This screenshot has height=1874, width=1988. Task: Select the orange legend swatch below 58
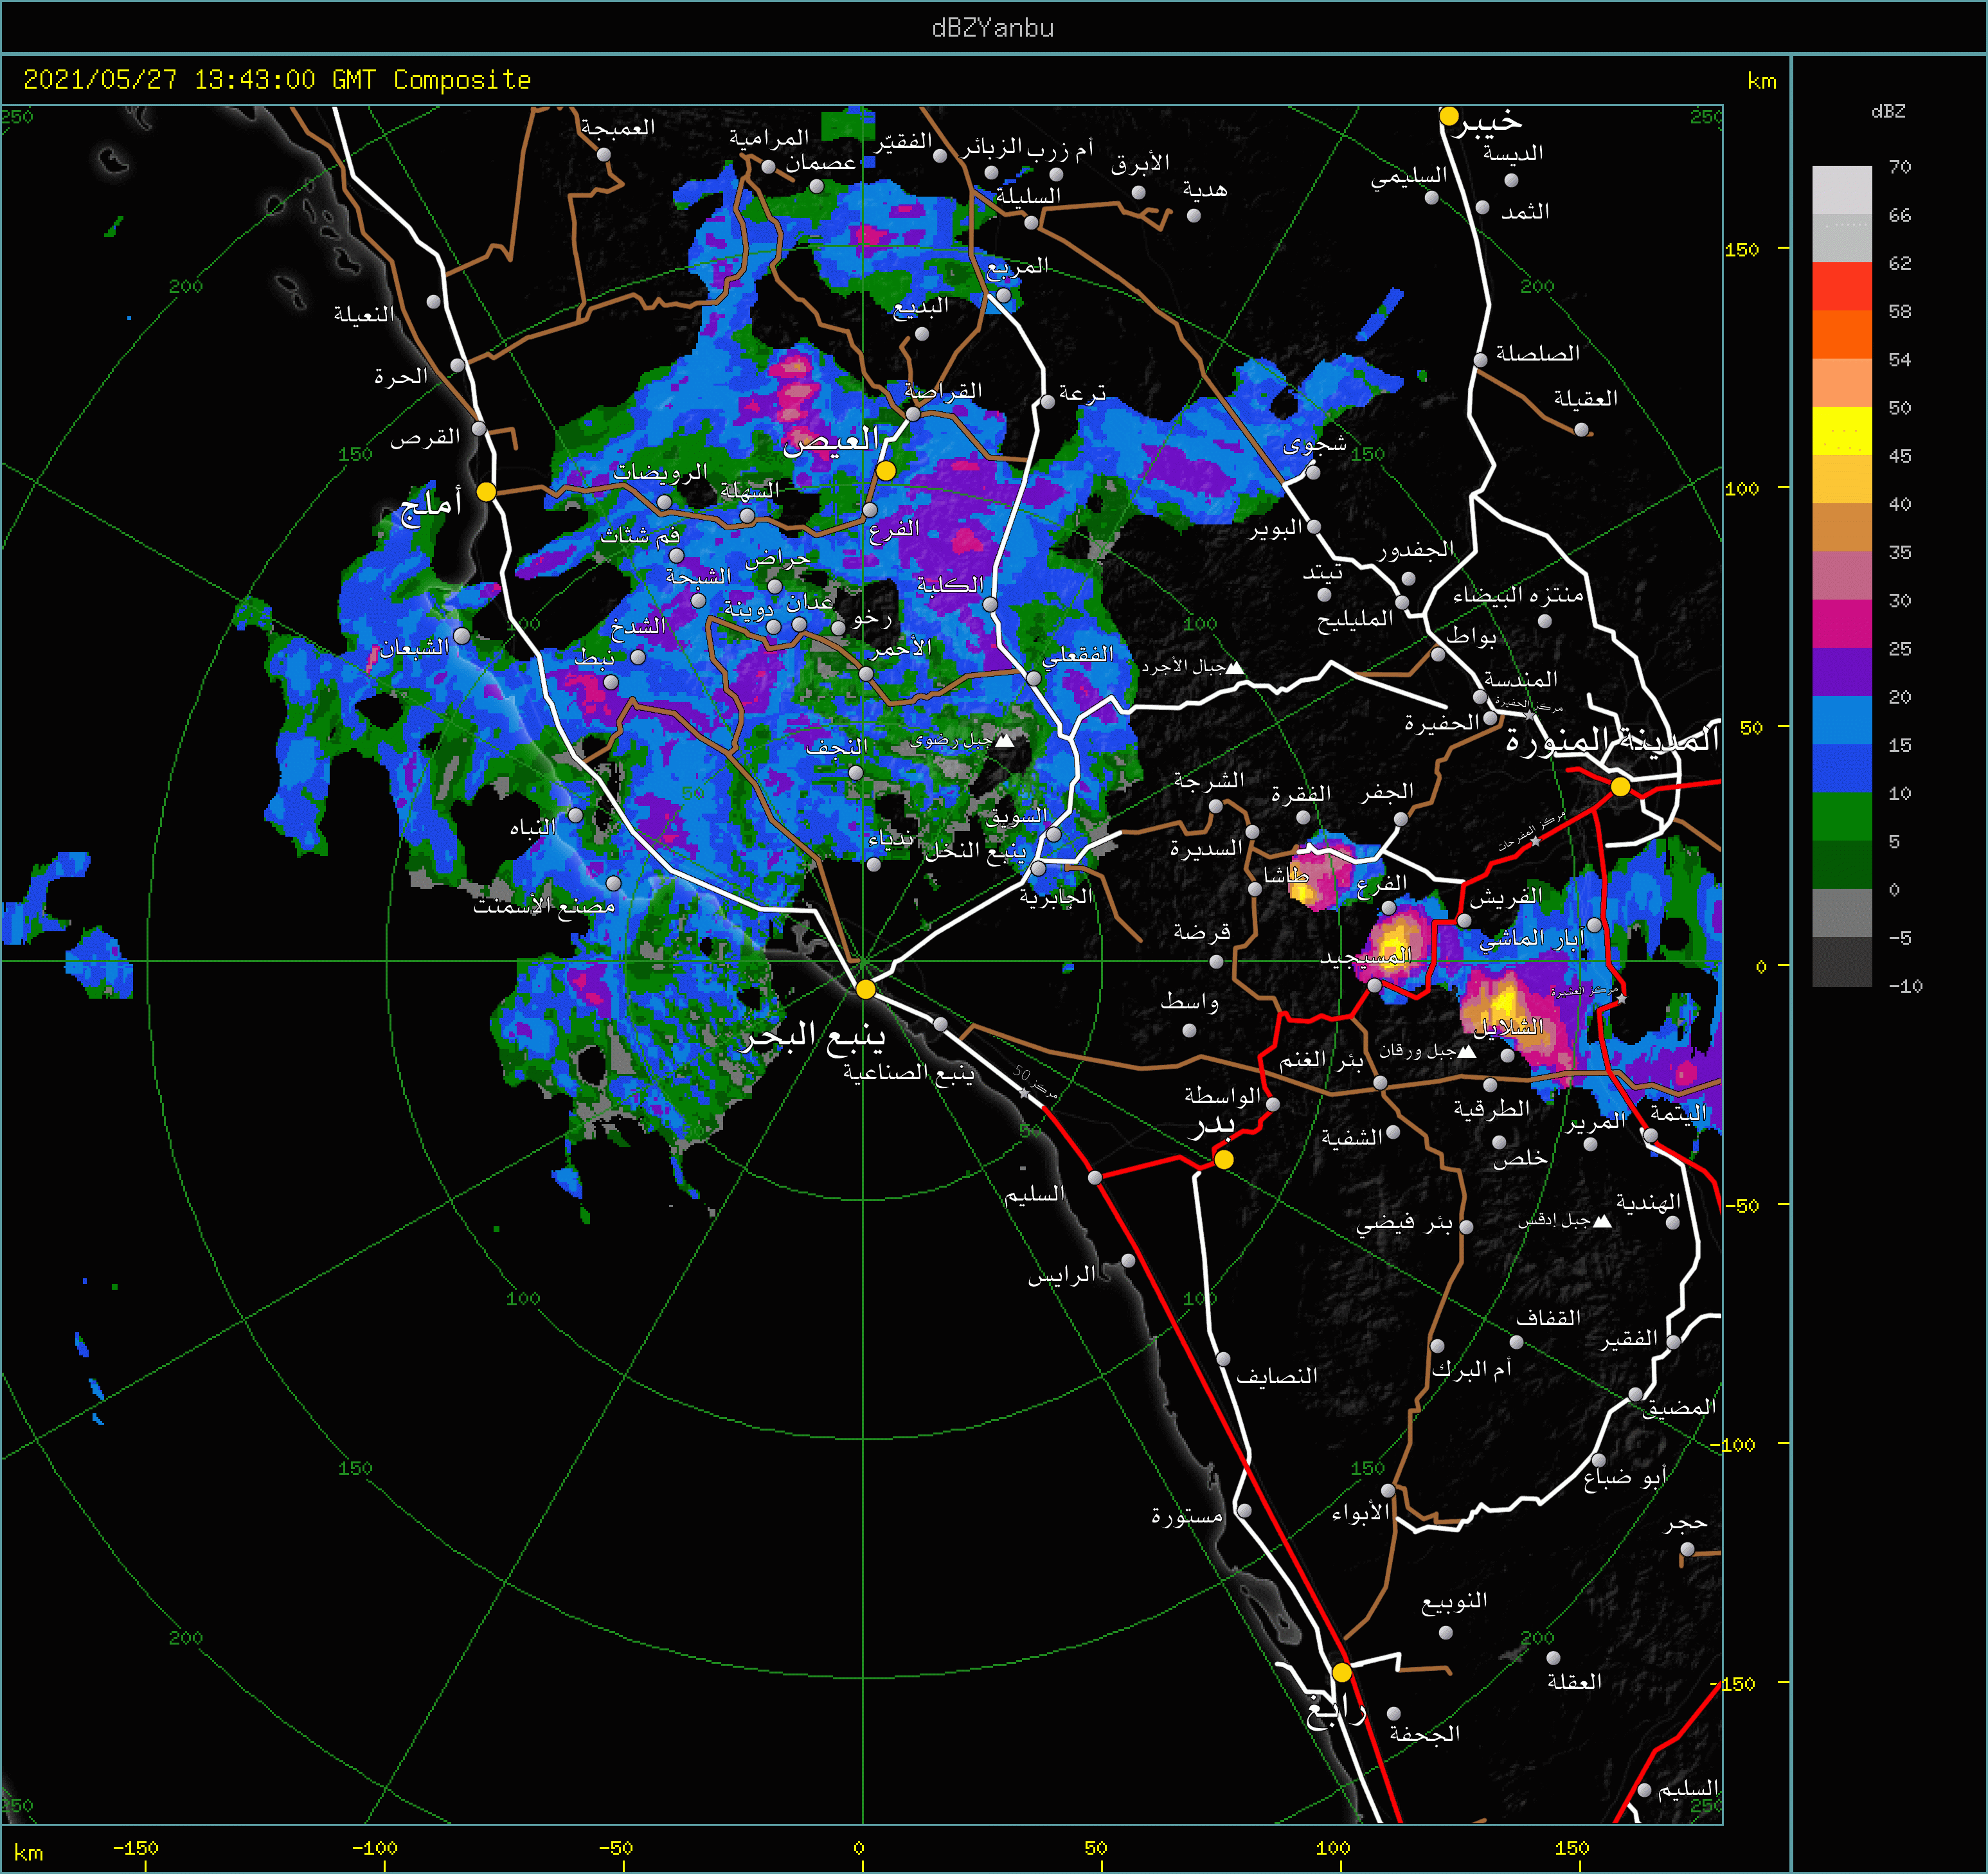(x=1842, y=334)
